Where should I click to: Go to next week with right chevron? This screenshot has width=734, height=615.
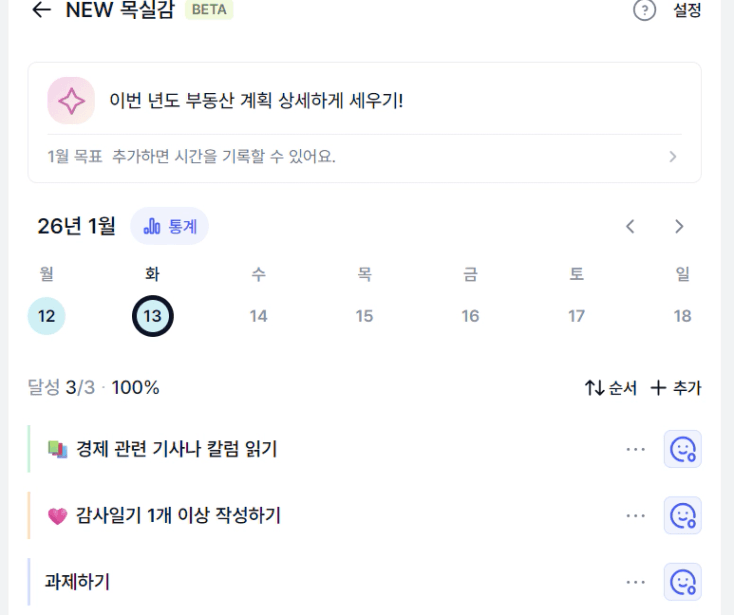pos(679,226)
